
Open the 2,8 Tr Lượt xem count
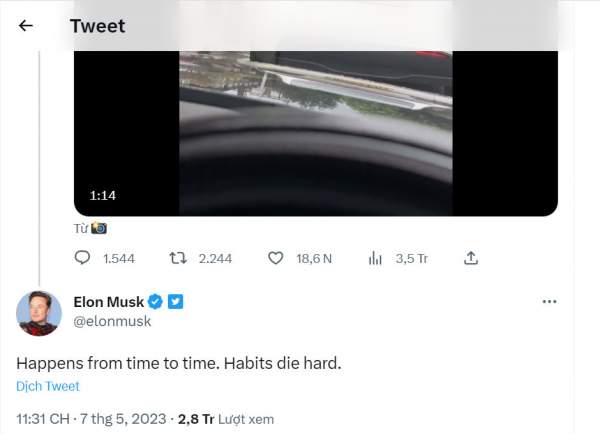tap(226, 419)
